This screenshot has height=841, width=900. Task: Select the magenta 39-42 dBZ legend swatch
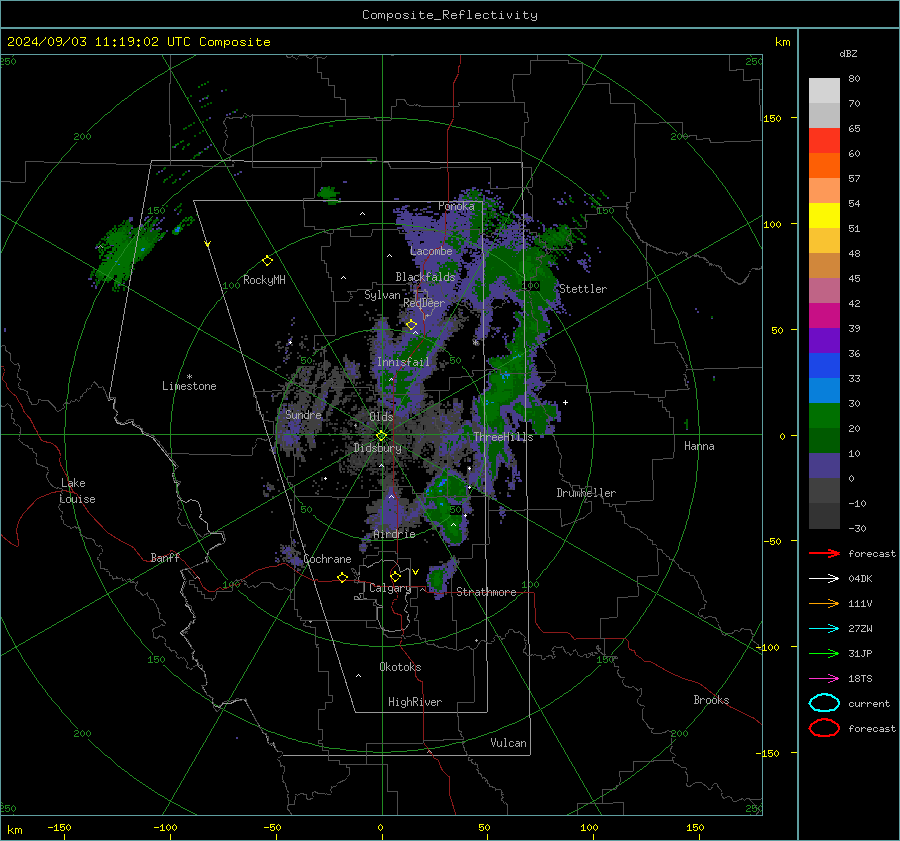click(824, 316)
